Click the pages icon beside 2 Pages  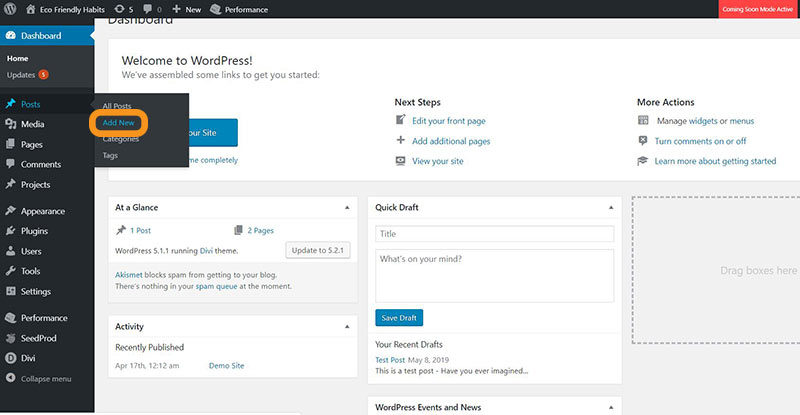point(238,230)
